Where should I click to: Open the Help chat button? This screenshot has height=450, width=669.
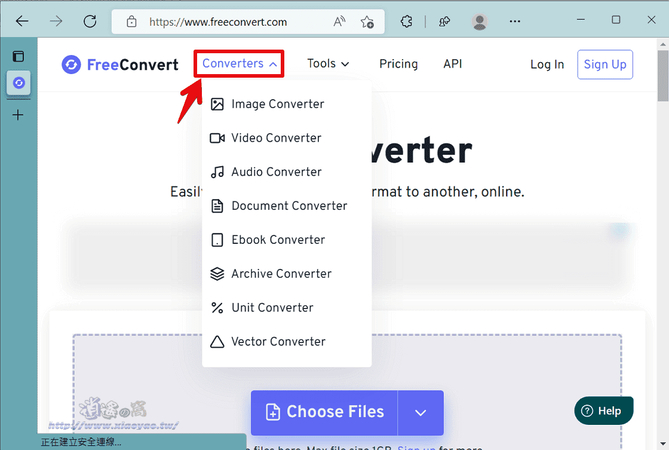pyautogui.click(x=604, y=411)
